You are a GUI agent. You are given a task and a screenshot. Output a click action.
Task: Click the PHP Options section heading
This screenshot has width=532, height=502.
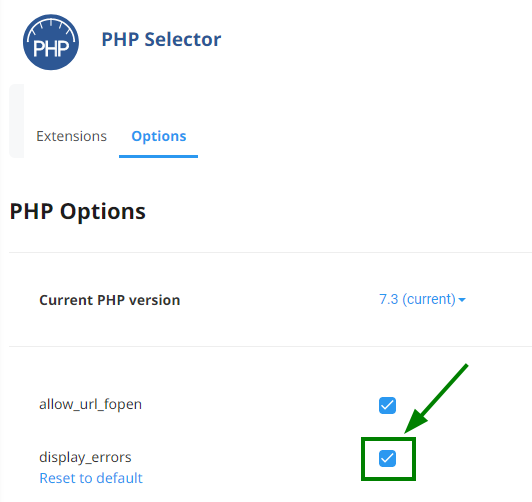[x=78, y=212]
